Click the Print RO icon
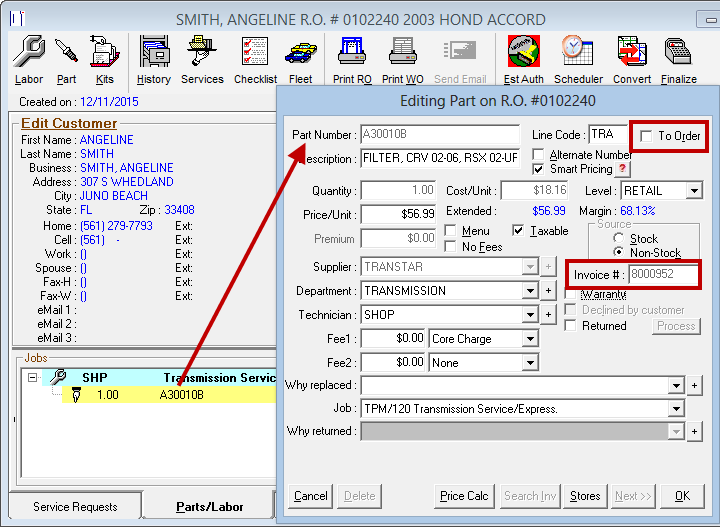720x527 pixels. click(x=354, y=59)
